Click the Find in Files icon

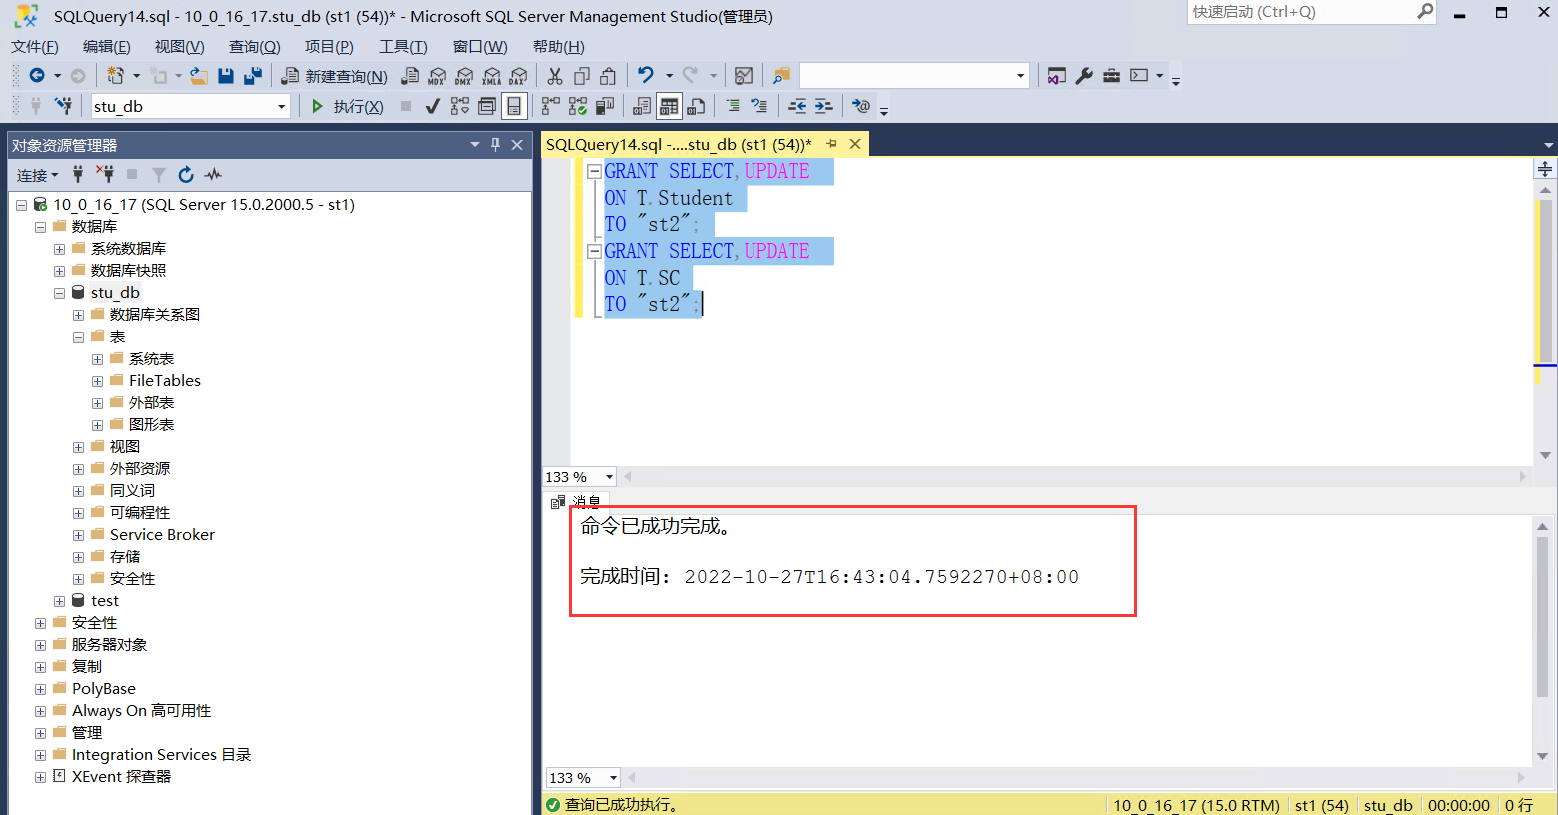[781, 76]
